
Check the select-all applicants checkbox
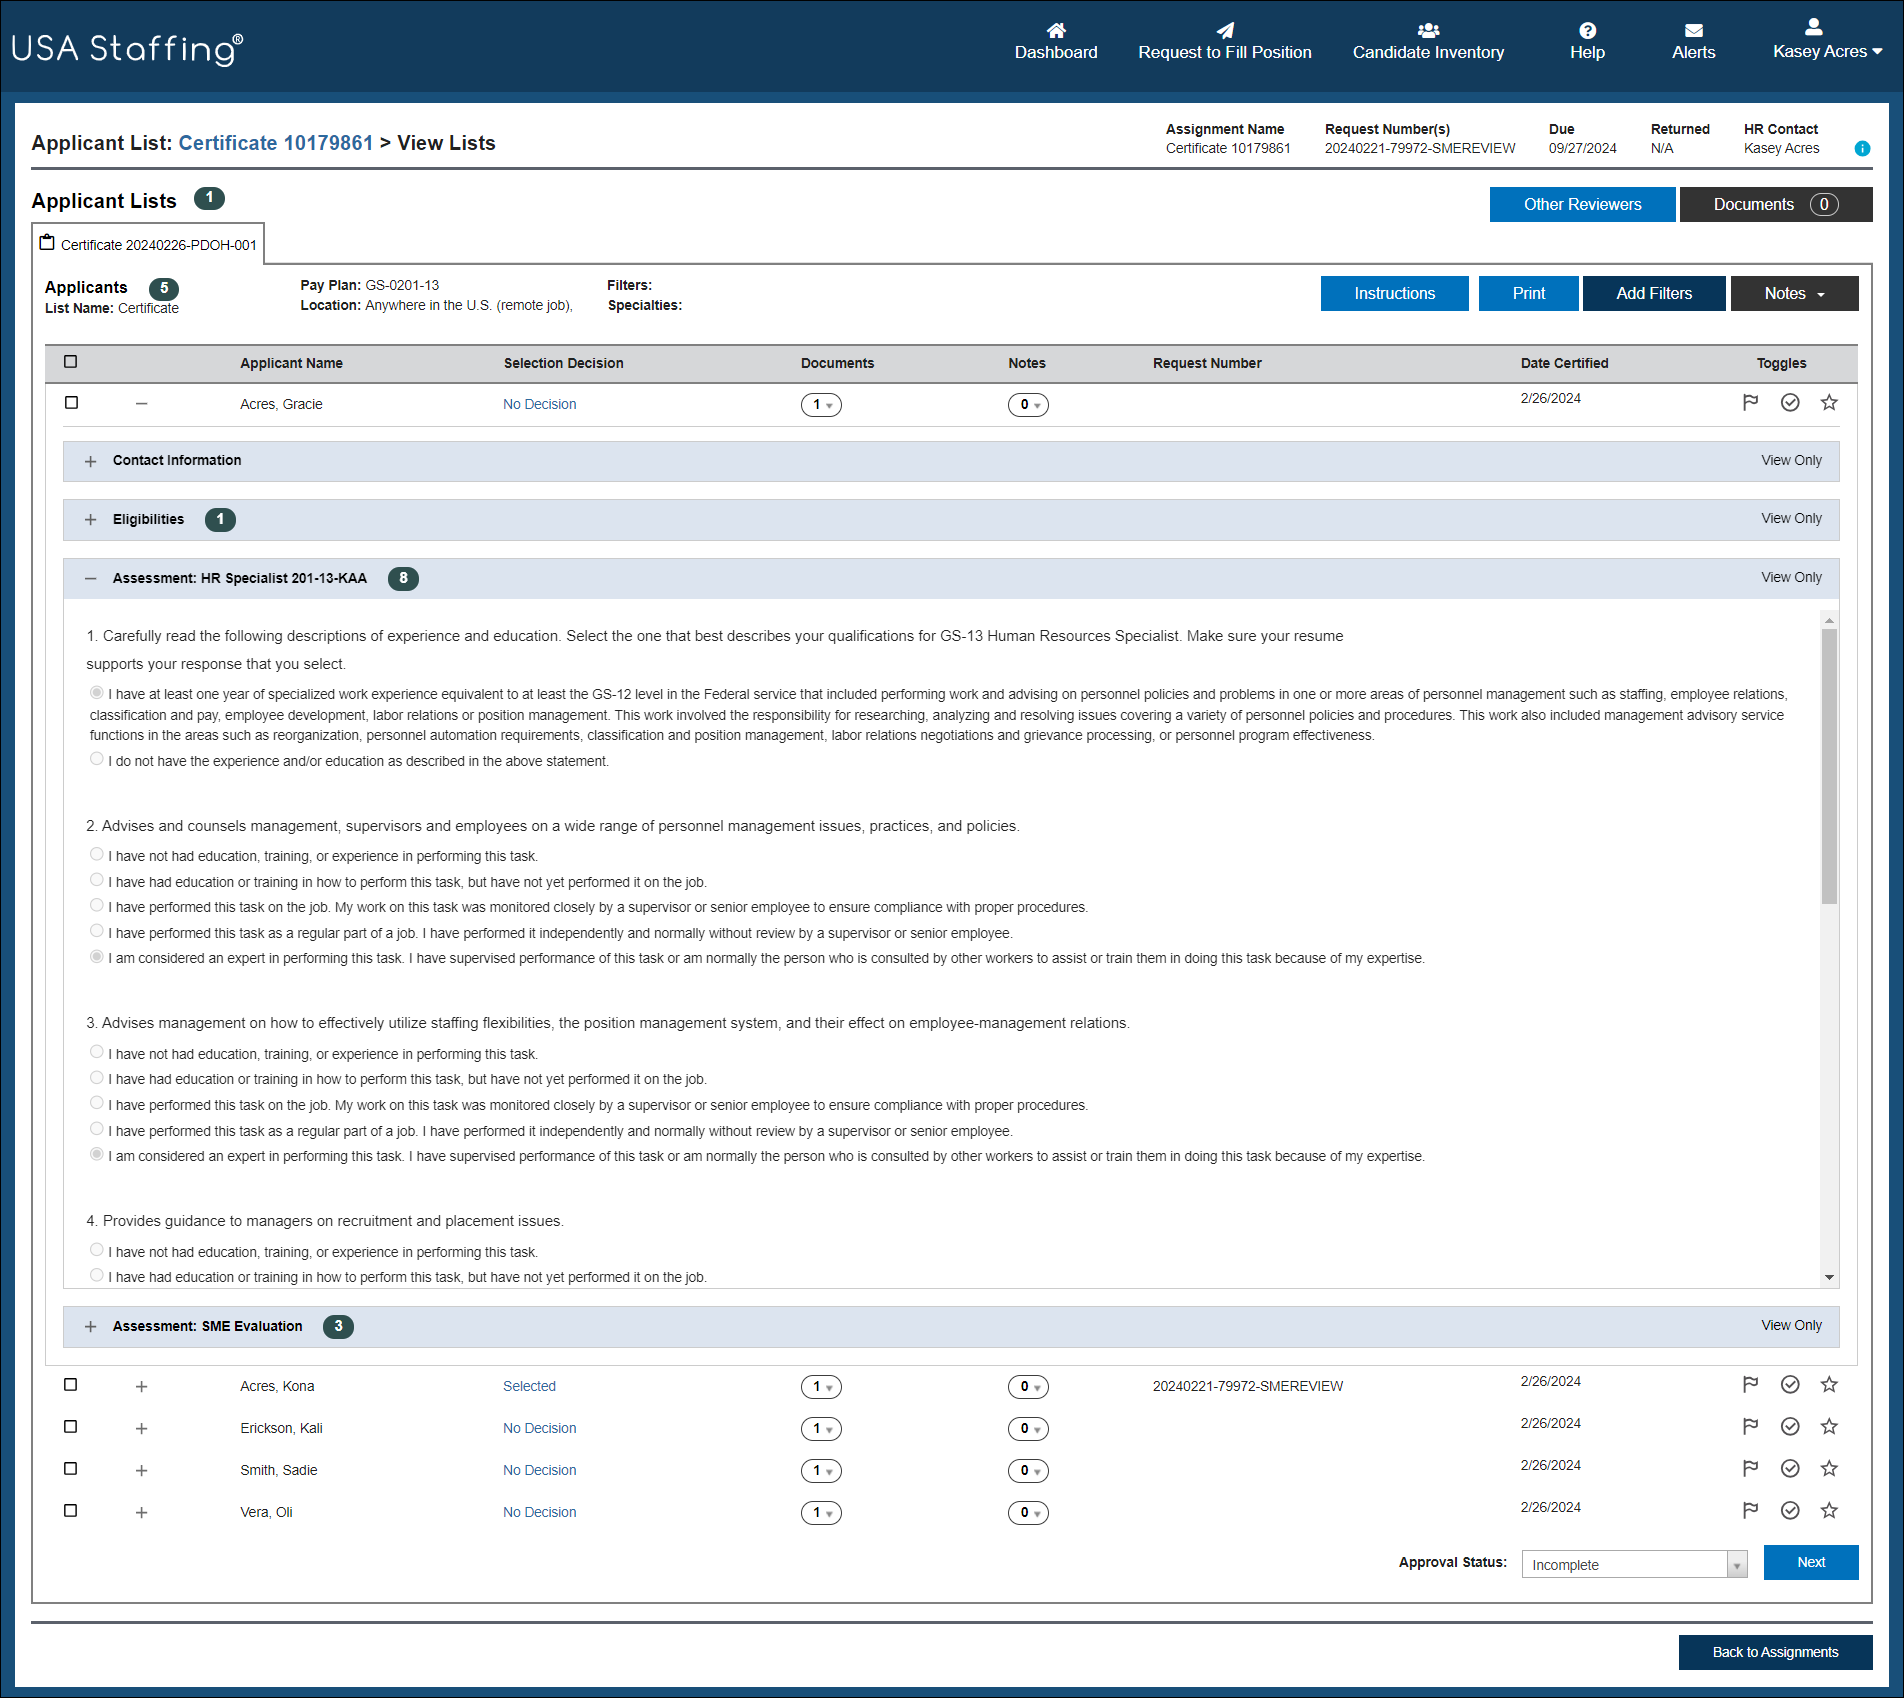pyautogui.click(x=70, y=362)
